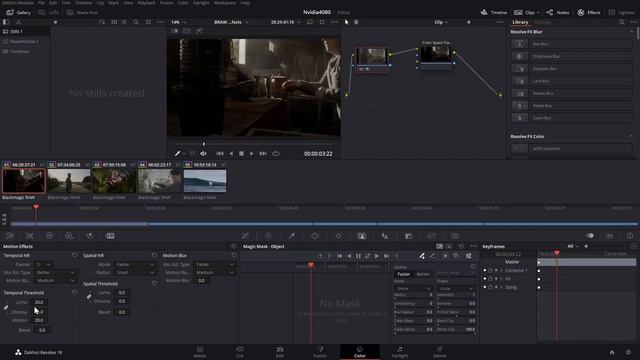The height and width of the screenshot is (360, 640).
Task: Toggle the Nodes panel button
Action: (x=558, y=13)
